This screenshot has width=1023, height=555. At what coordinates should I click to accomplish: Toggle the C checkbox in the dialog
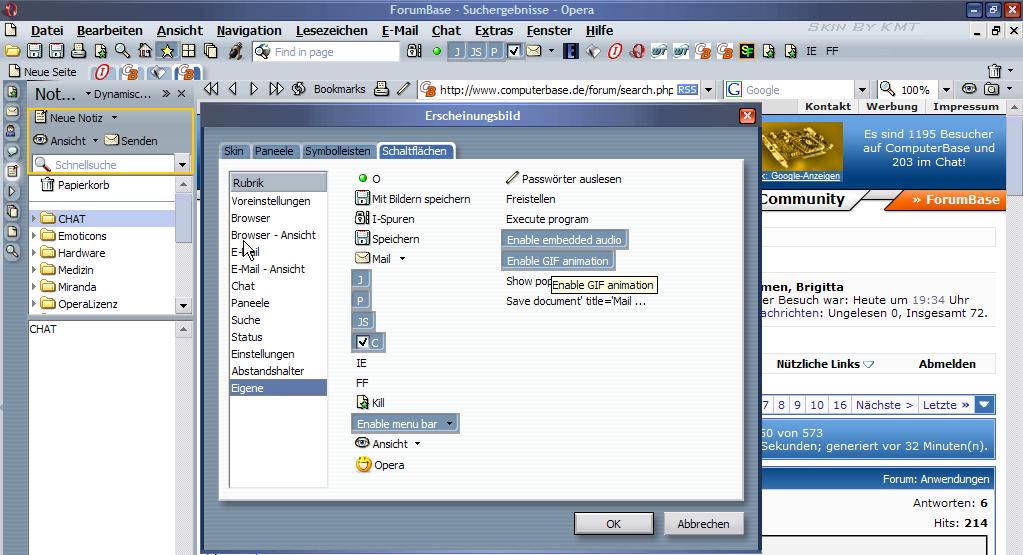tap(368, 342)
